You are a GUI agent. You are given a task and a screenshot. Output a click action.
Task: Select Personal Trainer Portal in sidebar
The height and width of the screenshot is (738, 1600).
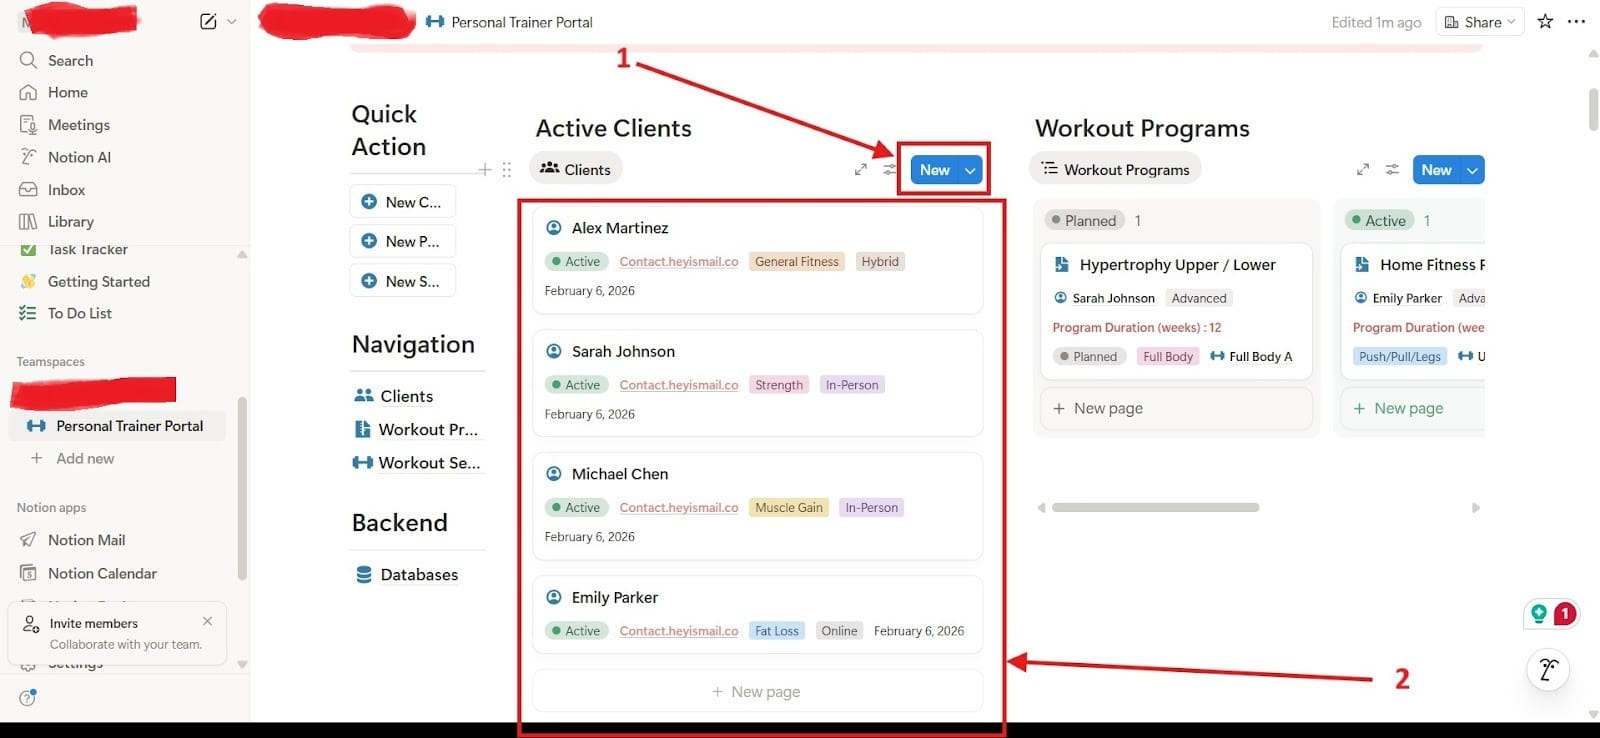[x=118, y=426]
